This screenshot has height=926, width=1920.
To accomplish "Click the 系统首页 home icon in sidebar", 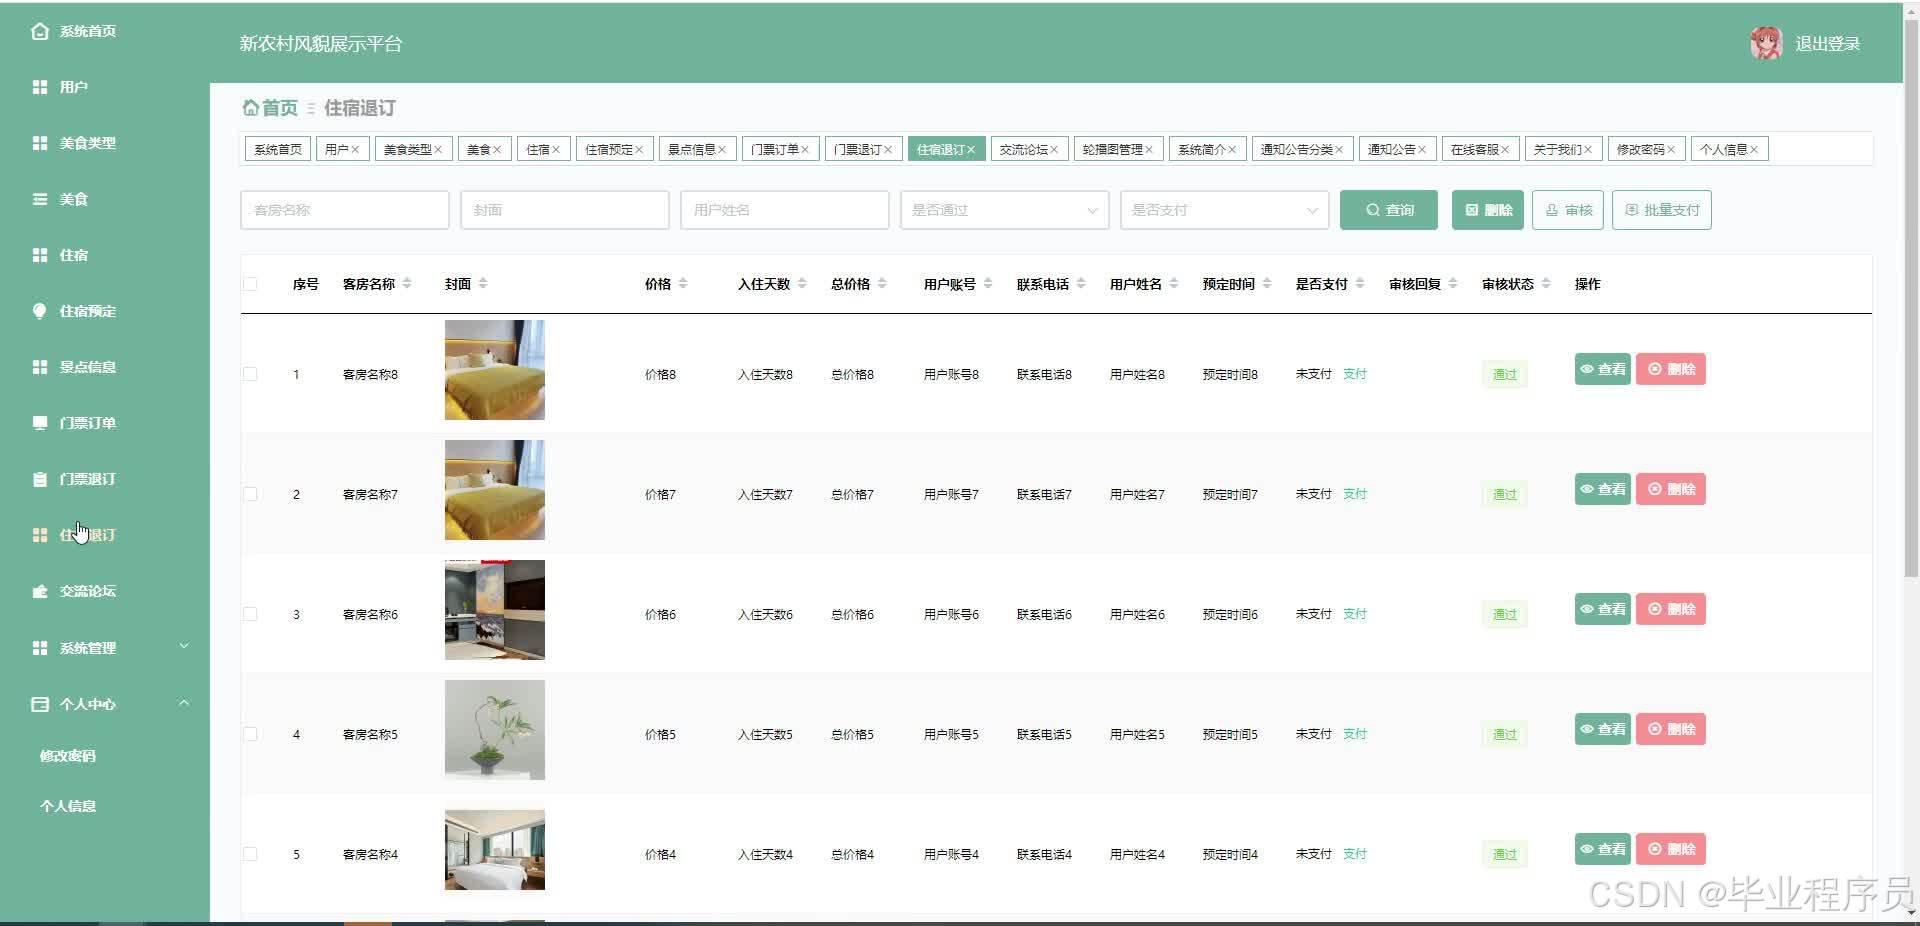I will (40, 31).
